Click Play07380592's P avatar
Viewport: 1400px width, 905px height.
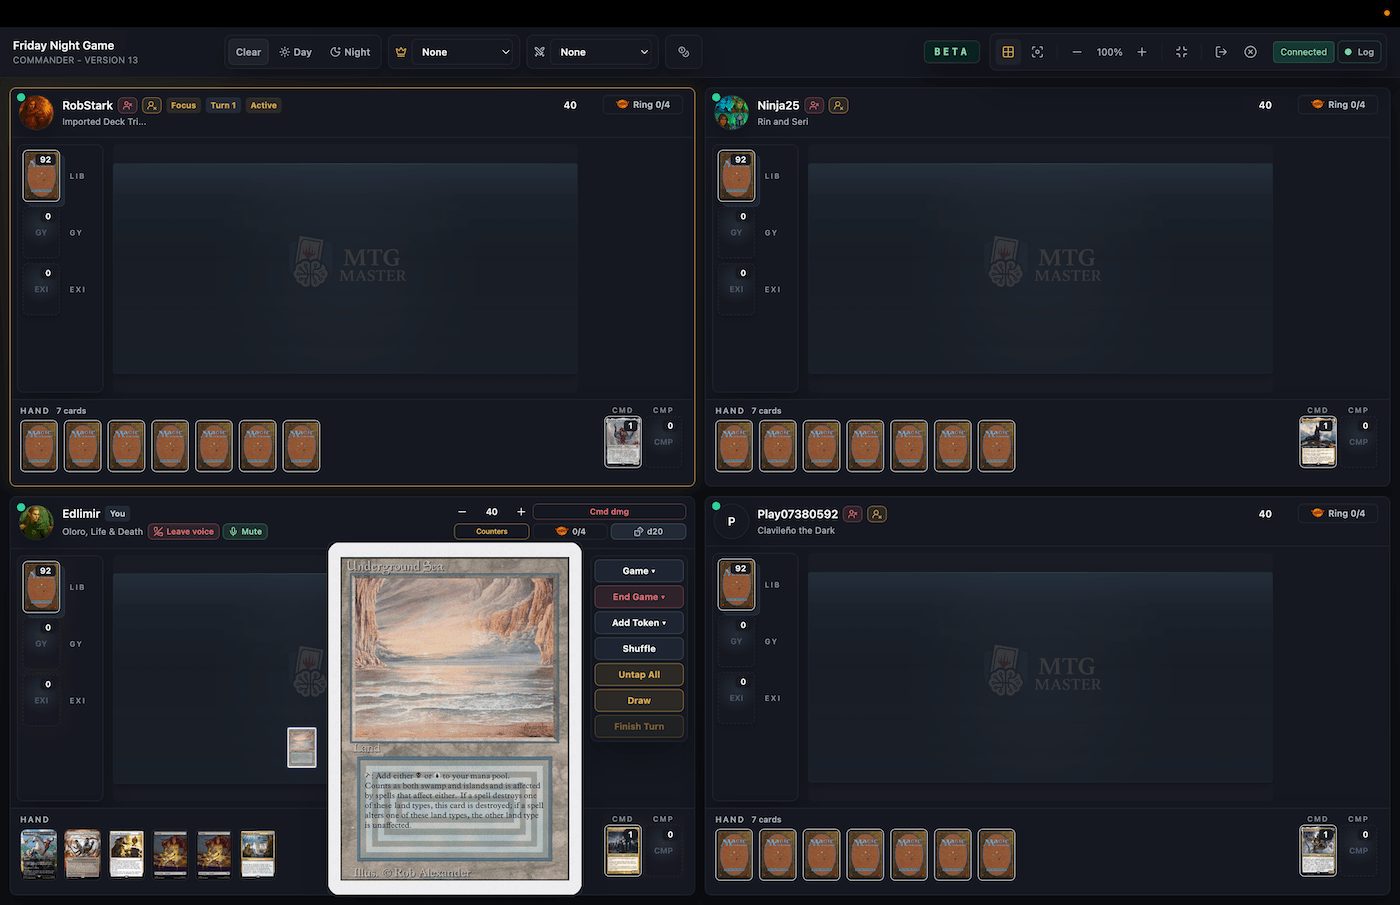coord(732,521)
